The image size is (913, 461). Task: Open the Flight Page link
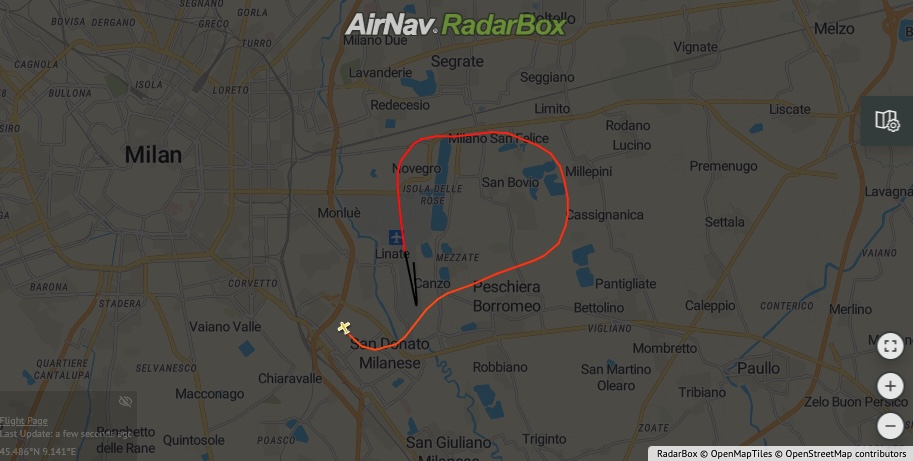[x=24, y=421]
